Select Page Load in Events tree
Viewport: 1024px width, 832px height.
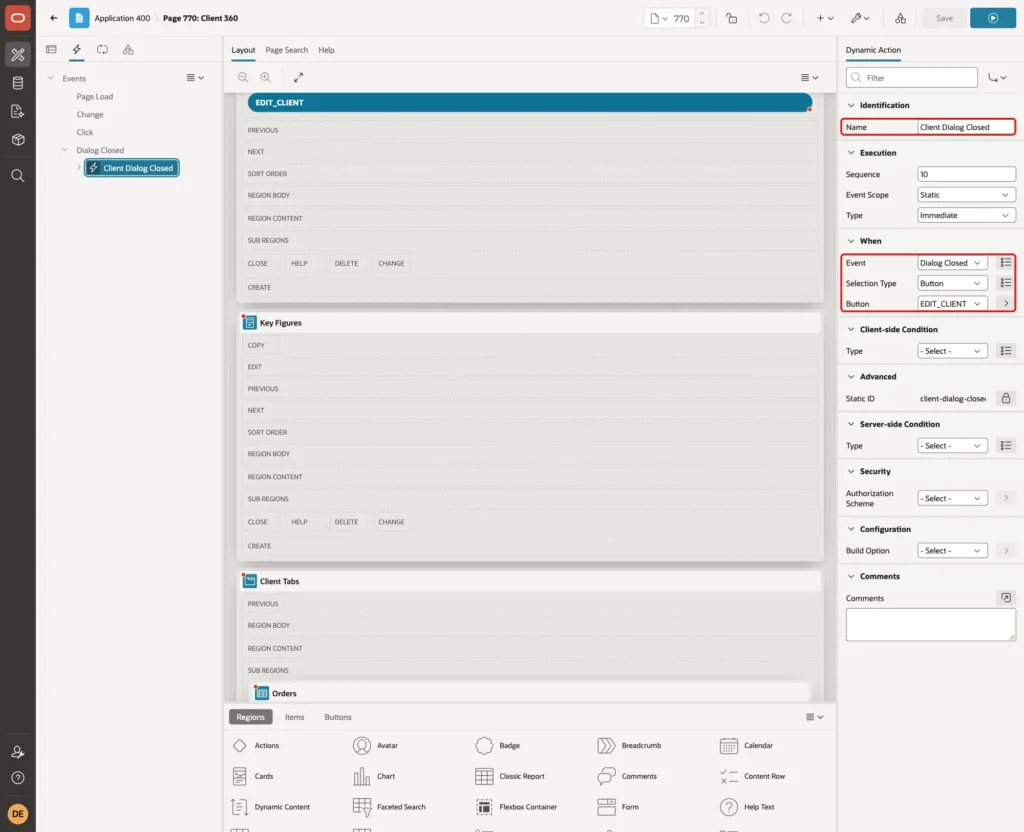[95, 97]
